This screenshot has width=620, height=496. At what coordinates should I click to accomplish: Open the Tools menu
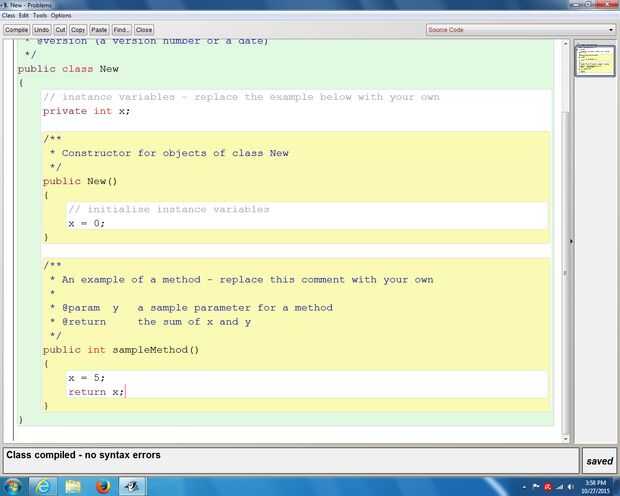[x=40, y=15]
